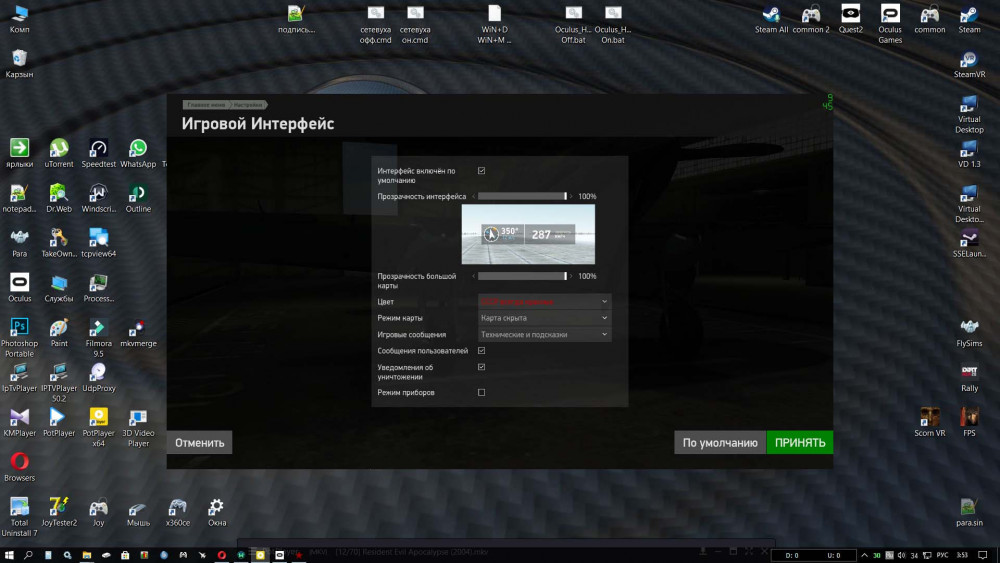This screenshot has height=563, width=1000.
Task: Open the Oculus desktop icon
Action: pyautogui.click(x=19, y=287)
